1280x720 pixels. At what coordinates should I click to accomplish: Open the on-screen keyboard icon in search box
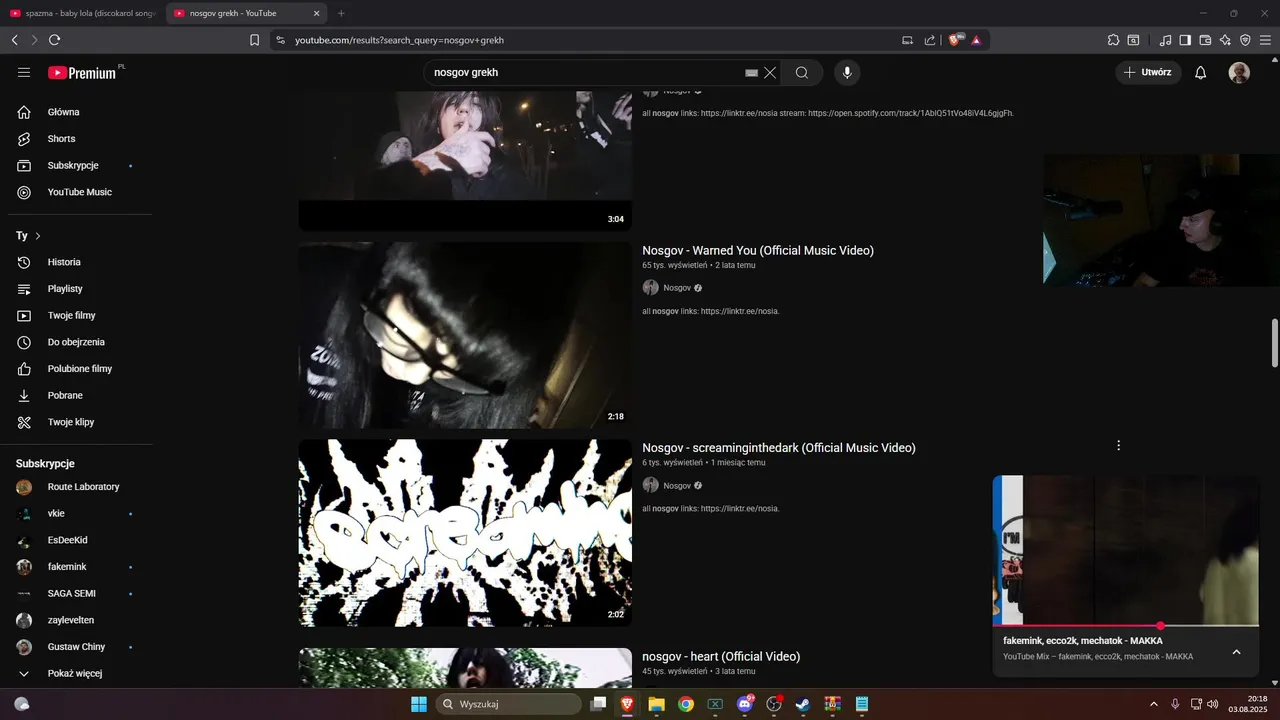751,73
